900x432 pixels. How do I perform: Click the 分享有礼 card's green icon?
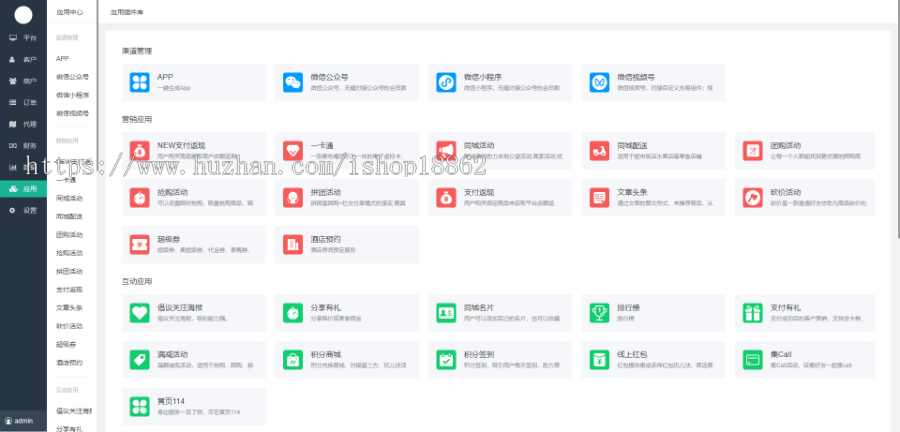(293, 313)
